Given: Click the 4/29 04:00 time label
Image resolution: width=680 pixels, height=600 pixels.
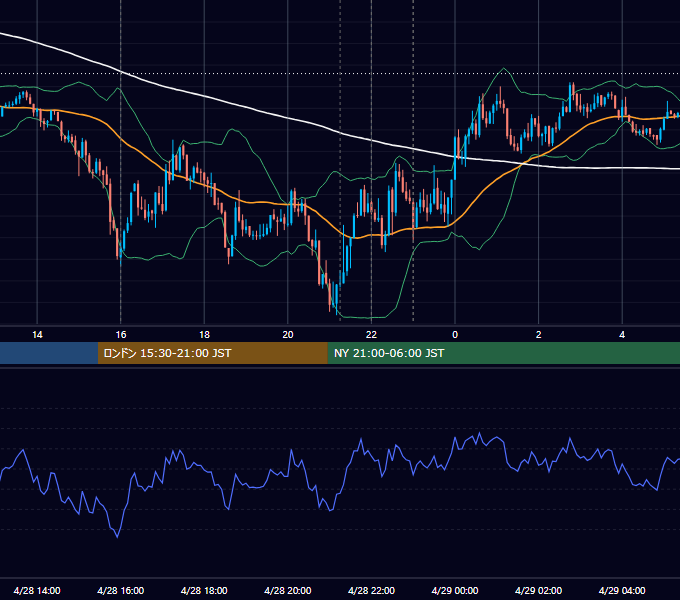Looking at the screenshot, I should pos(622,590).
